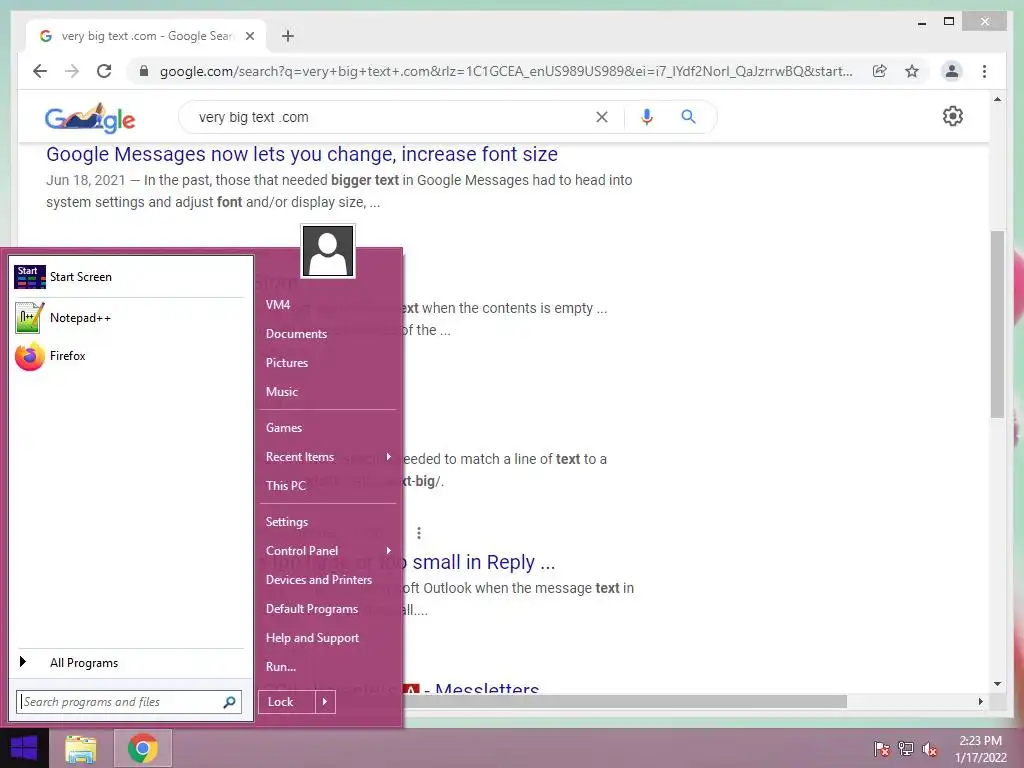Open a new Chrome tab
The image size is (1024, 768).
click(x=288, y=36)
